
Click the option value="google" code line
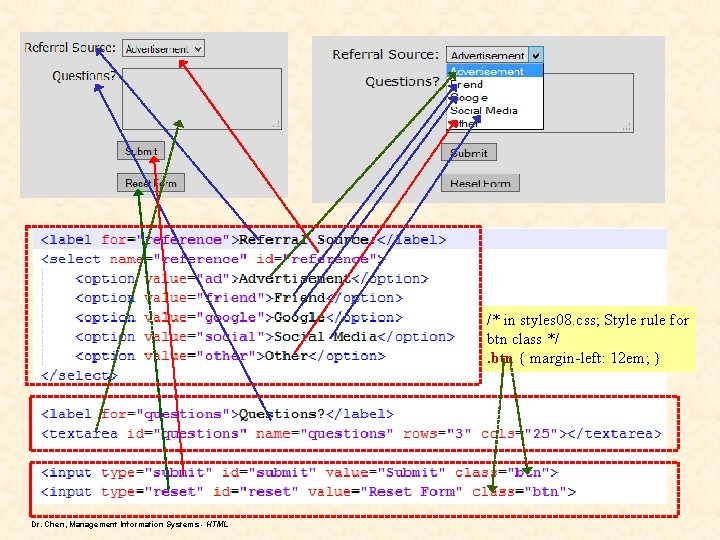239,317
